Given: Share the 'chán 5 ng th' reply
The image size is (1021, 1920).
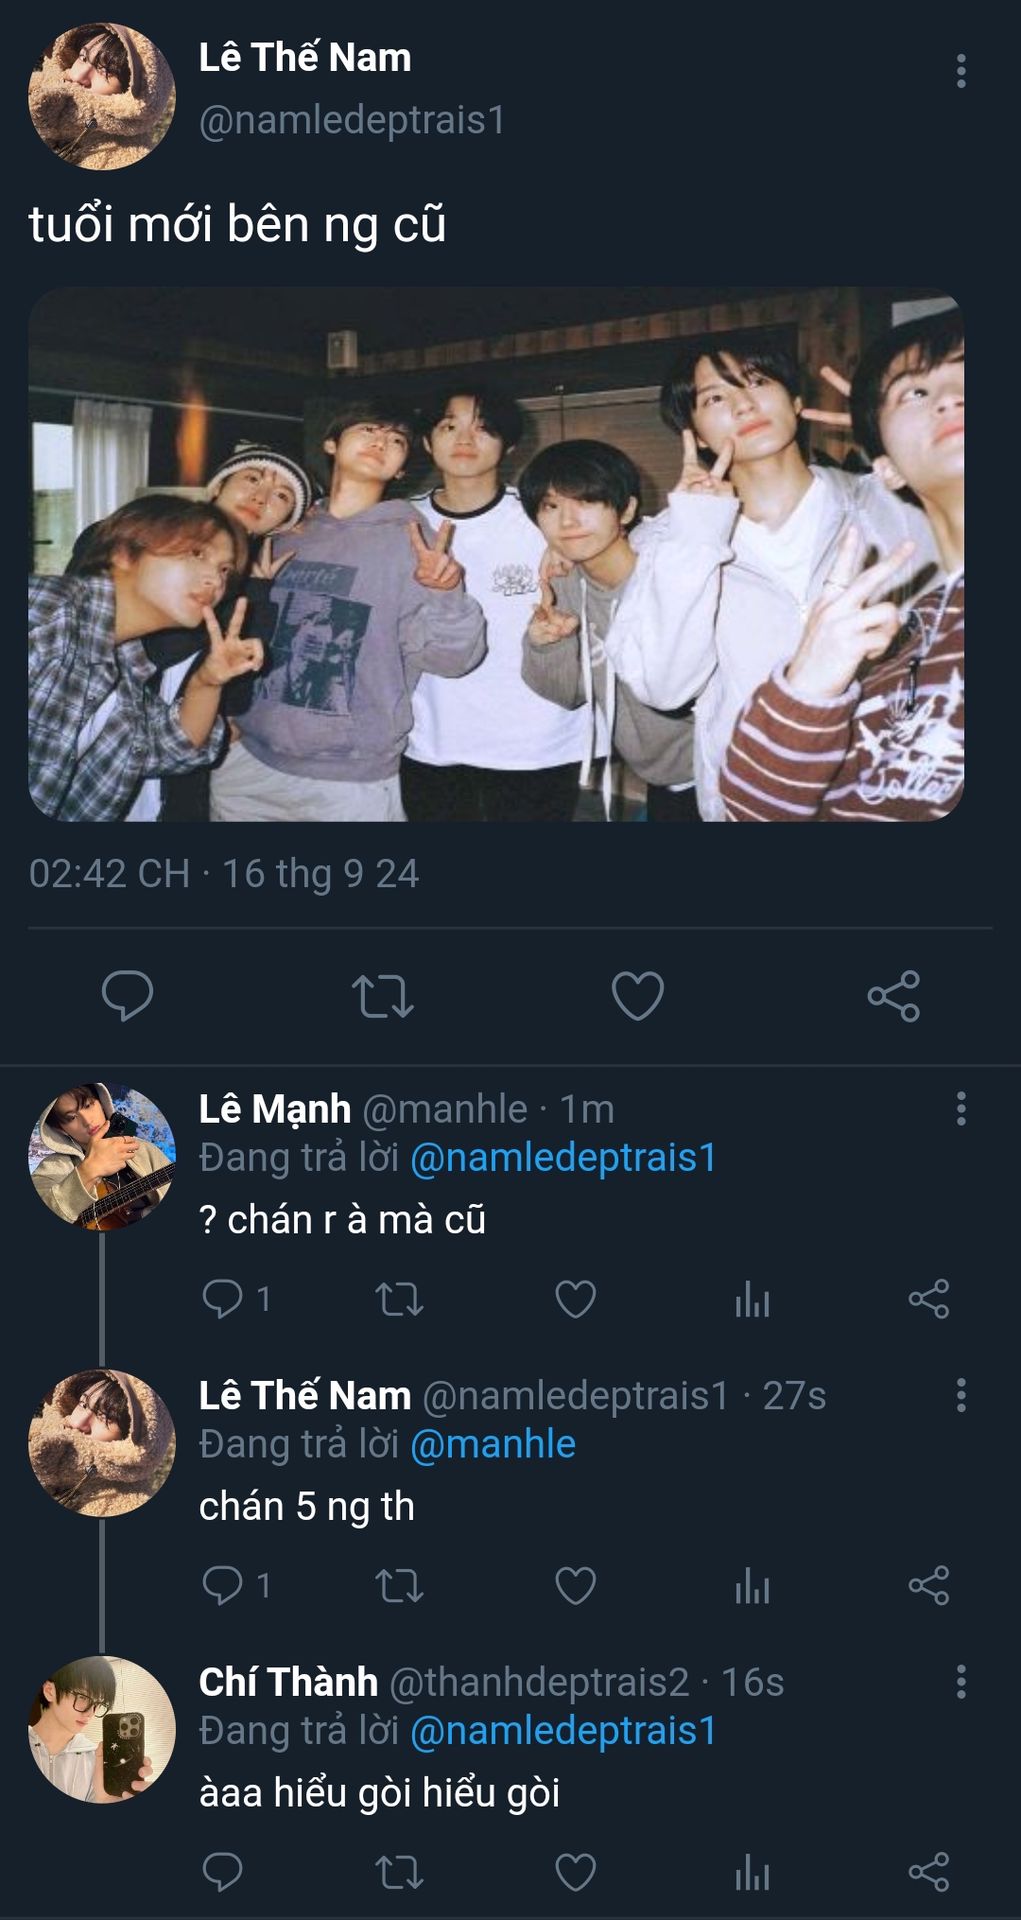Looking at the screenshot, I should [x=929, y=1586].
